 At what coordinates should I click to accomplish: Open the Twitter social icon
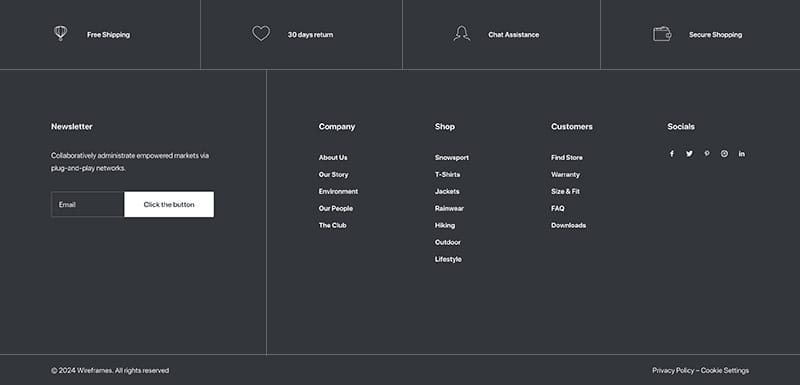coord(689,154)
